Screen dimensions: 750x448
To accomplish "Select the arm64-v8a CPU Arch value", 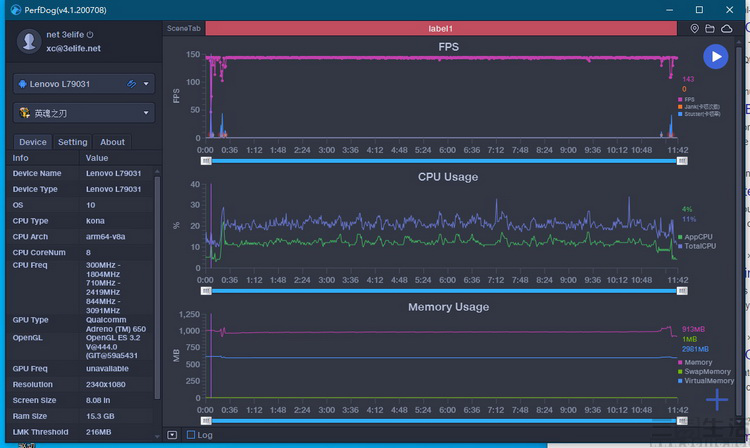I will (x=105, y=237).
